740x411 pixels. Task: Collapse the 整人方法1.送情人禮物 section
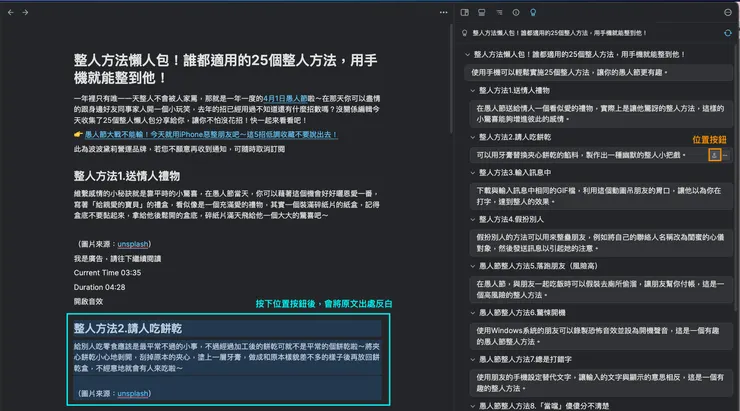click(x=472, y=90)
